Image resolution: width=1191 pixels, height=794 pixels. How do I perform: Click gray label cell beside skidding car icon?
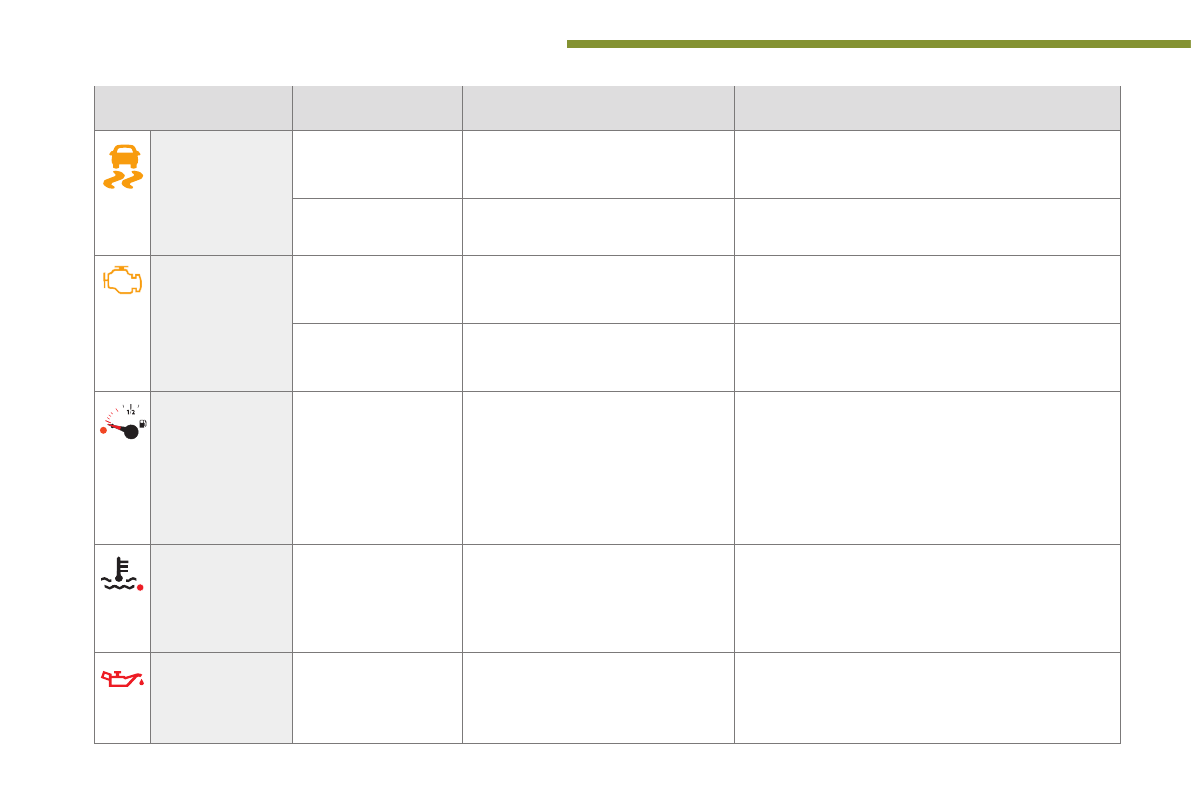coord(221,192)
